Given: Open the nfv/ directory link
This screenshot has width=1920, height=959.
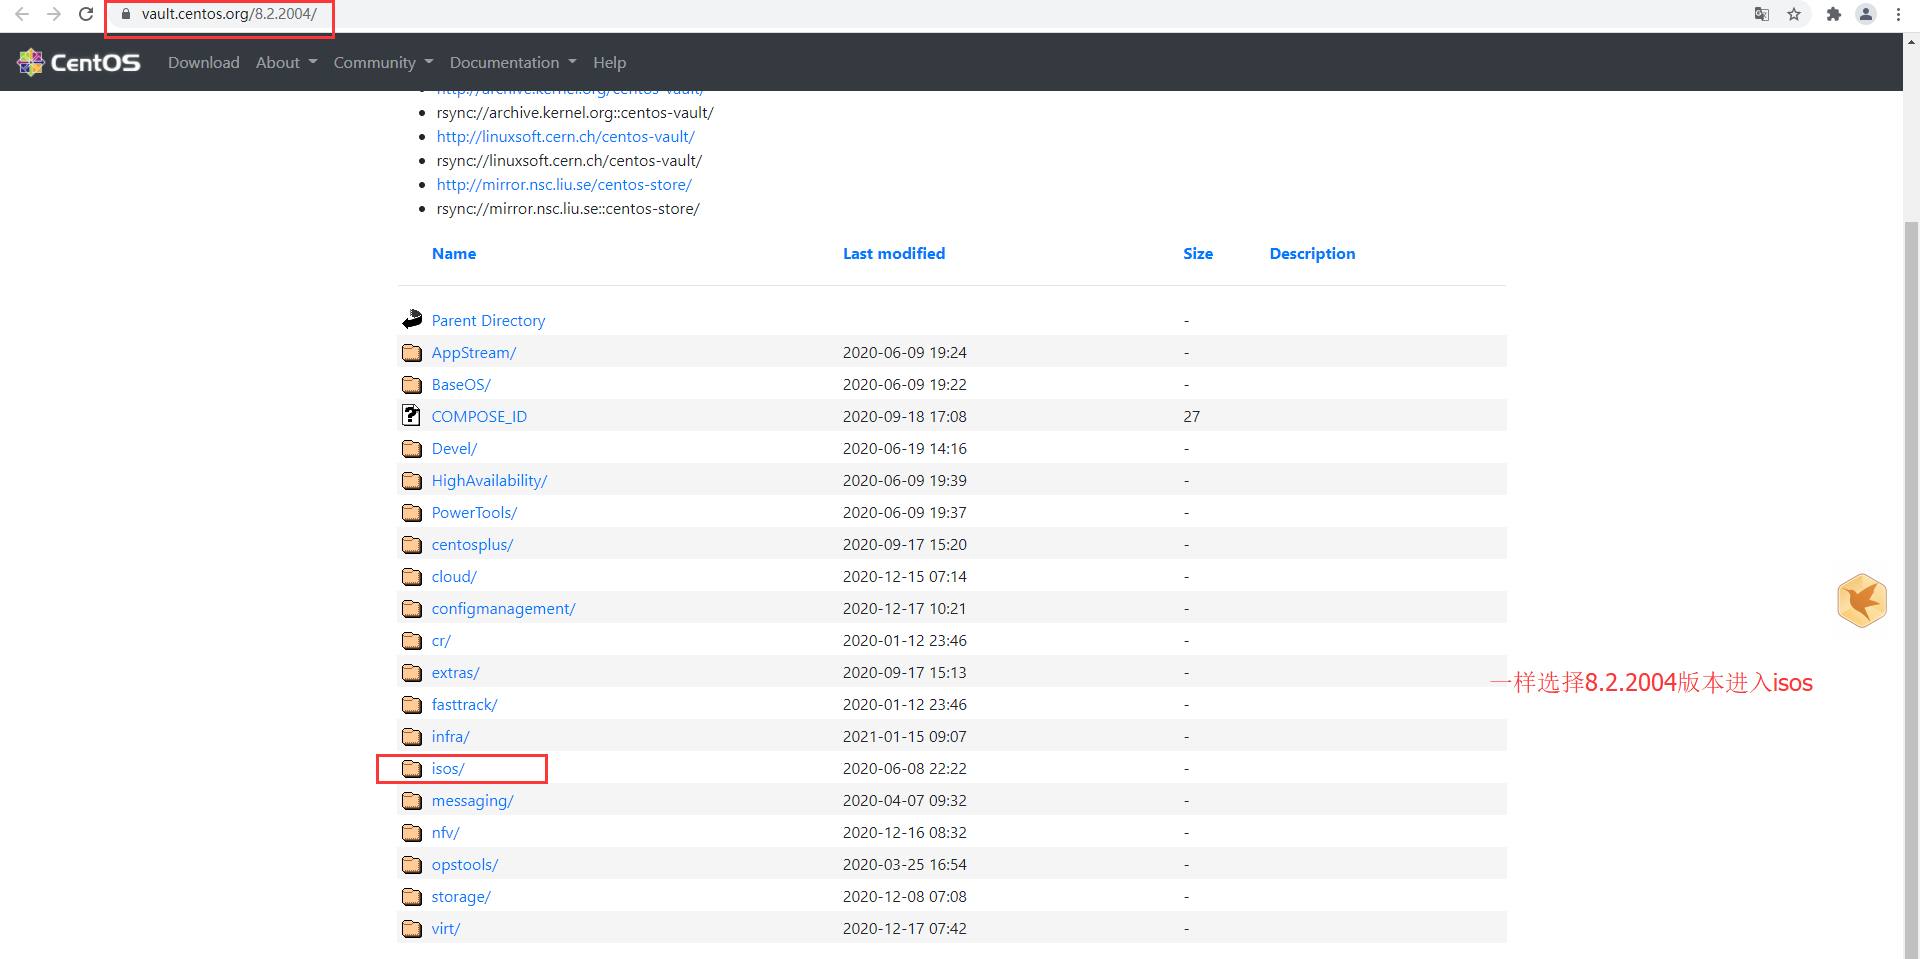Looking at the screenshot, I should pos(446,832).
